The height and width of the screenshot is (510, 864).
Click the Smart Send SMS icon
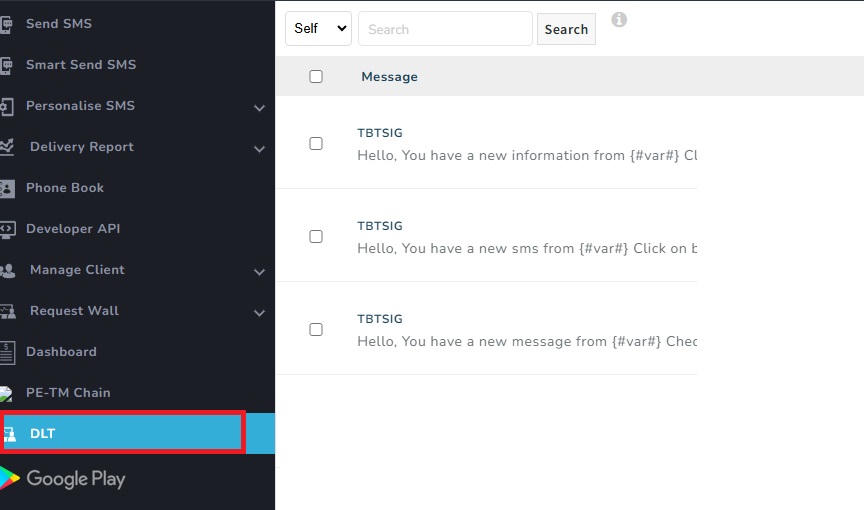pyautogui.click(x=6, y=65)
